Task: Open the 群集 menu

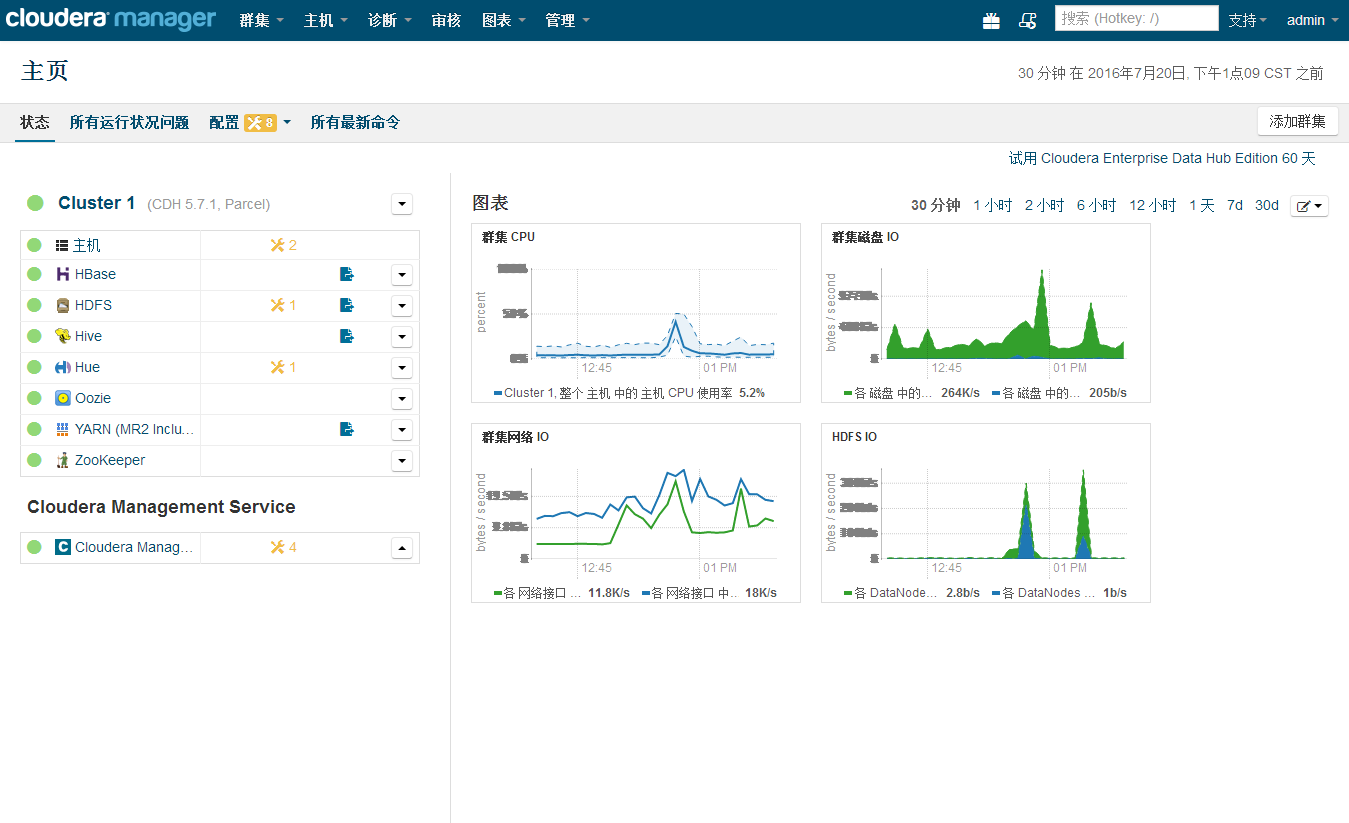Action: [x=262, y=20]
